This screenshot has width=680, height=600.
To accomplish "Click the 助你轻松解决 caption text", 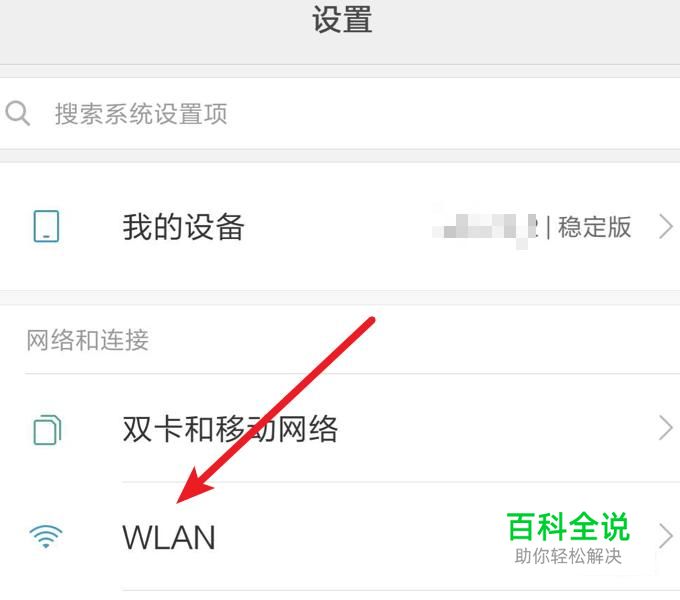I will [x=568, y=556].
